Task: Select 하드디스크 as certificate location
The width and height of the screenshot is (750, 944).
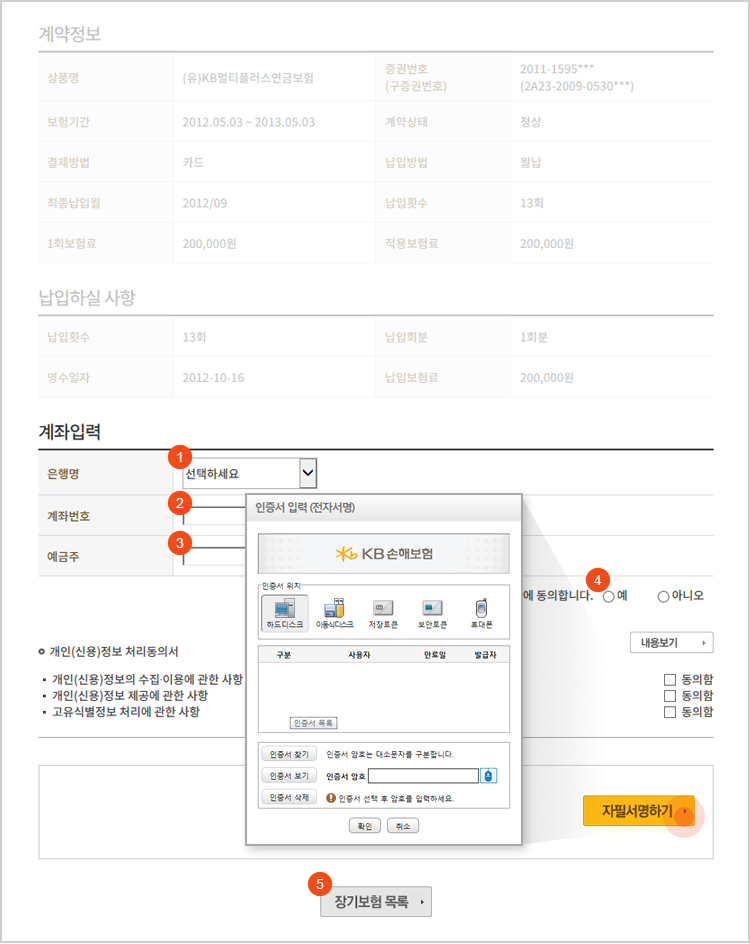Action: click(x=284, y=613)
